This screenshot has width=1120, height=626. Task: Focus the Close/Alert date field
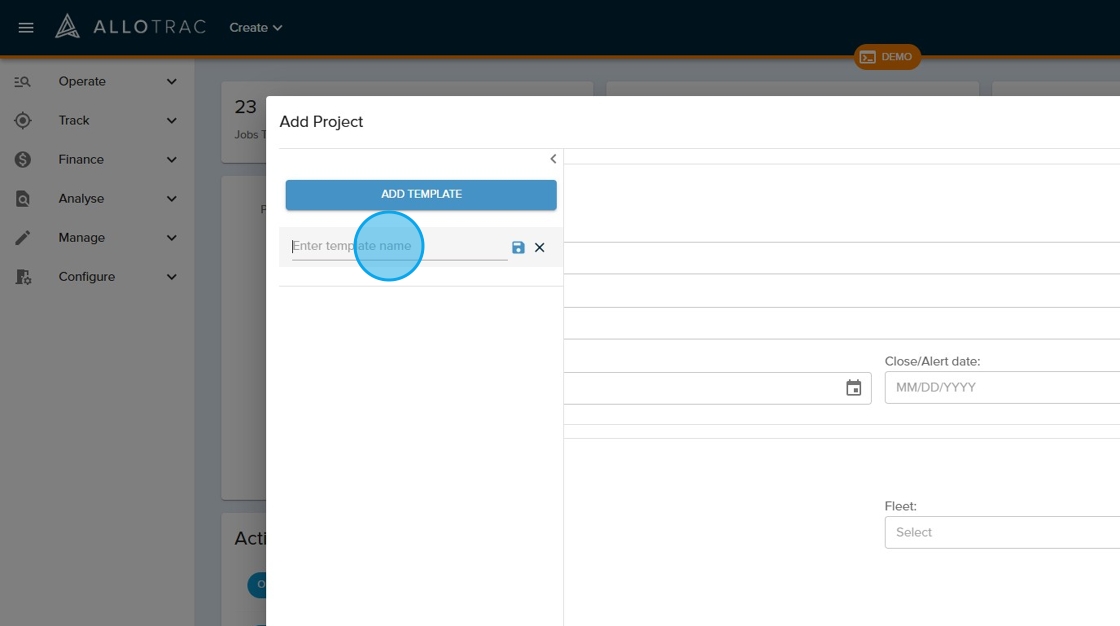coord(1000,388)
